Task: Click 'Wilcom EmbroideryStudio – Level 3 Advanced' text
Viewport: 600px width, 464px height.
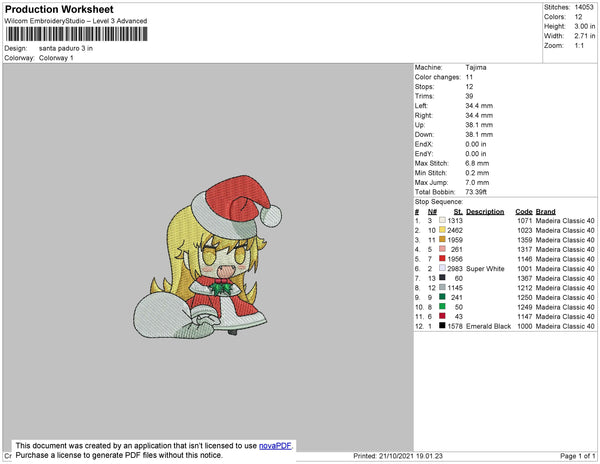Action: [x=76, y=21]
